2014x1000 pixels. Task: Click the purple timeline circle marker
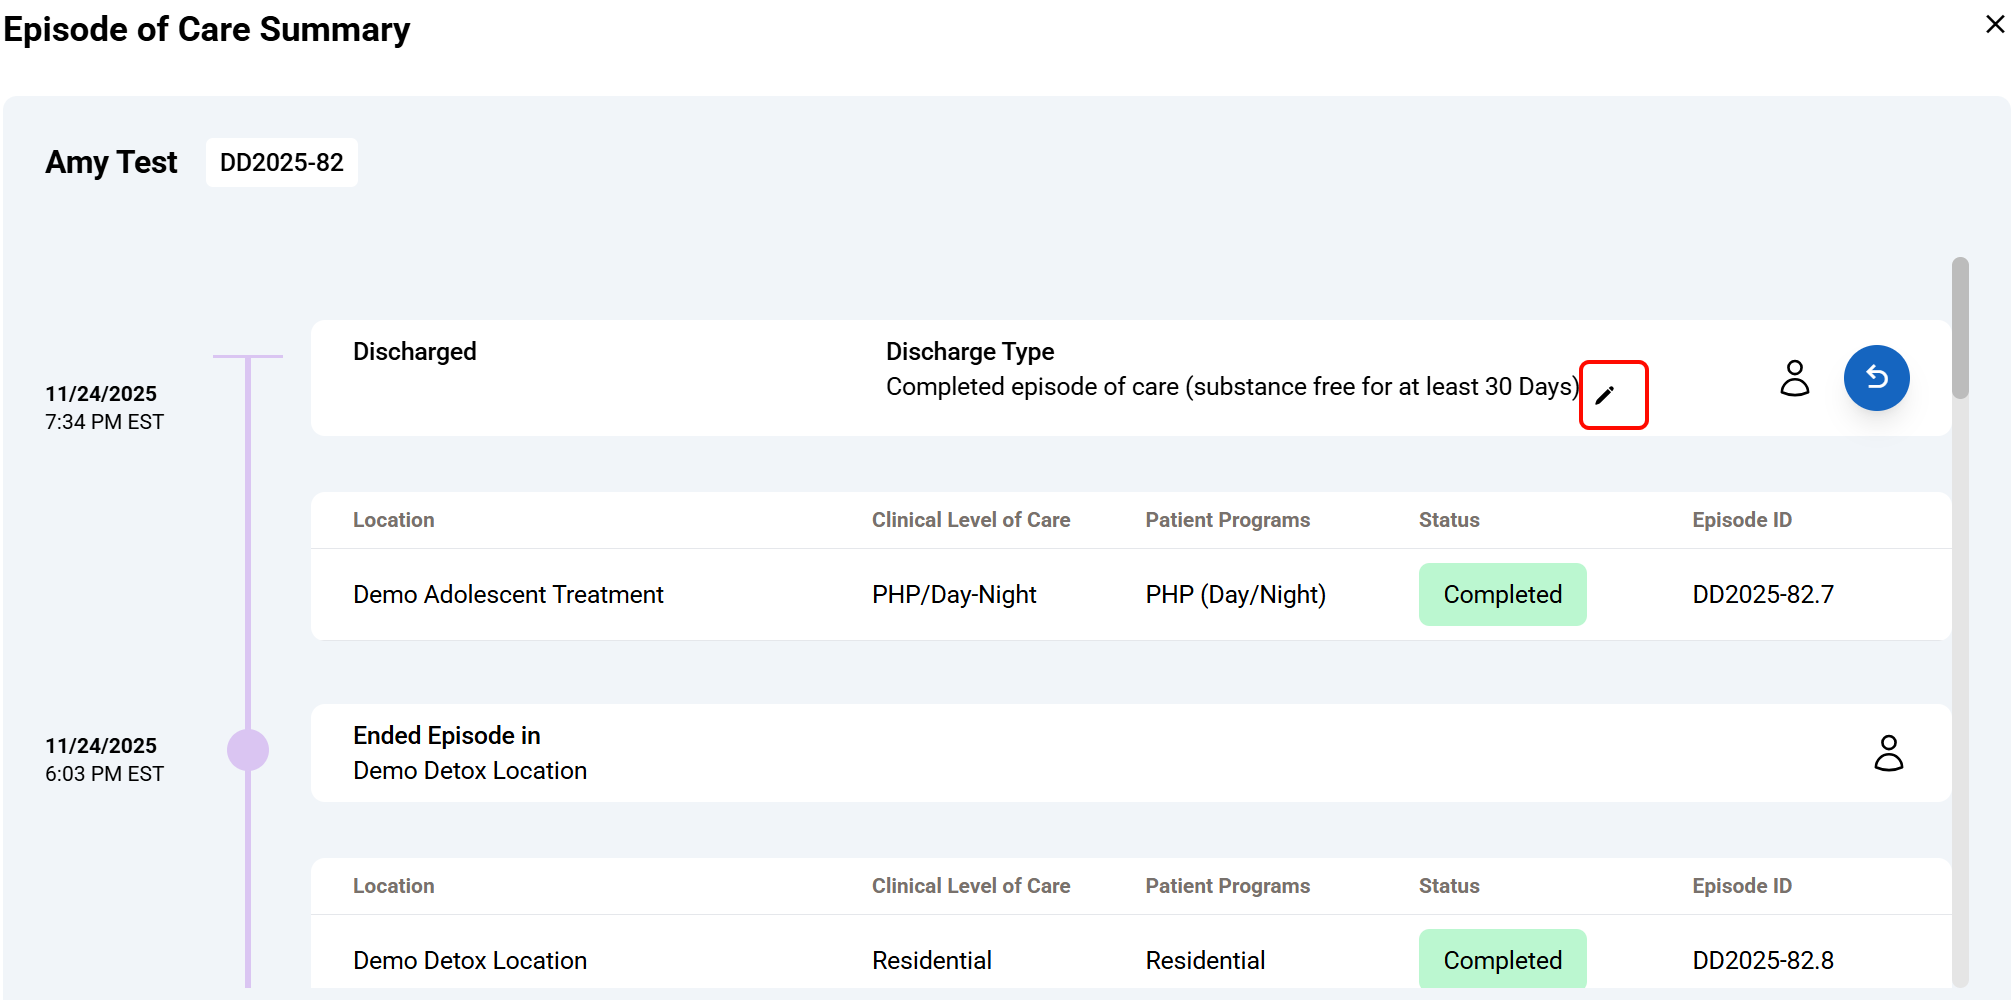[248, 750]
